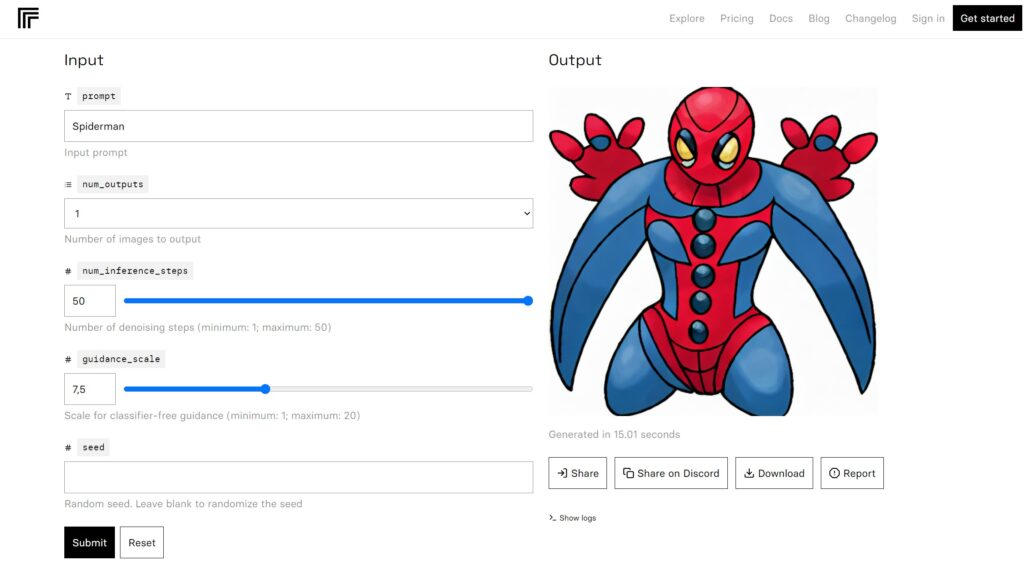Click 'Number of denoising steps' help text
1024x575 pixels.
pyautogui.click(x=197, y=327)
